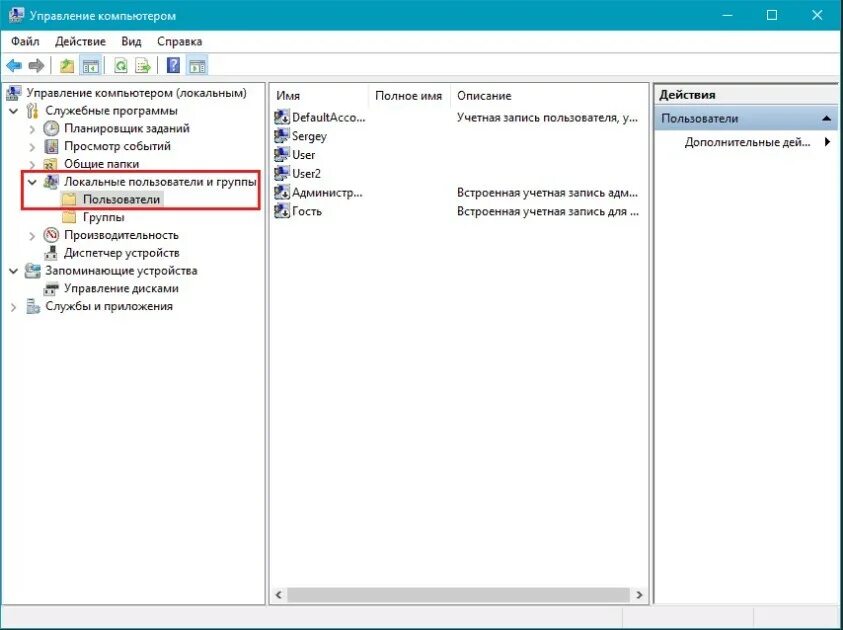Open Help via the question mark icon
This screenshot has width=843, height=630.
[173, 66]
